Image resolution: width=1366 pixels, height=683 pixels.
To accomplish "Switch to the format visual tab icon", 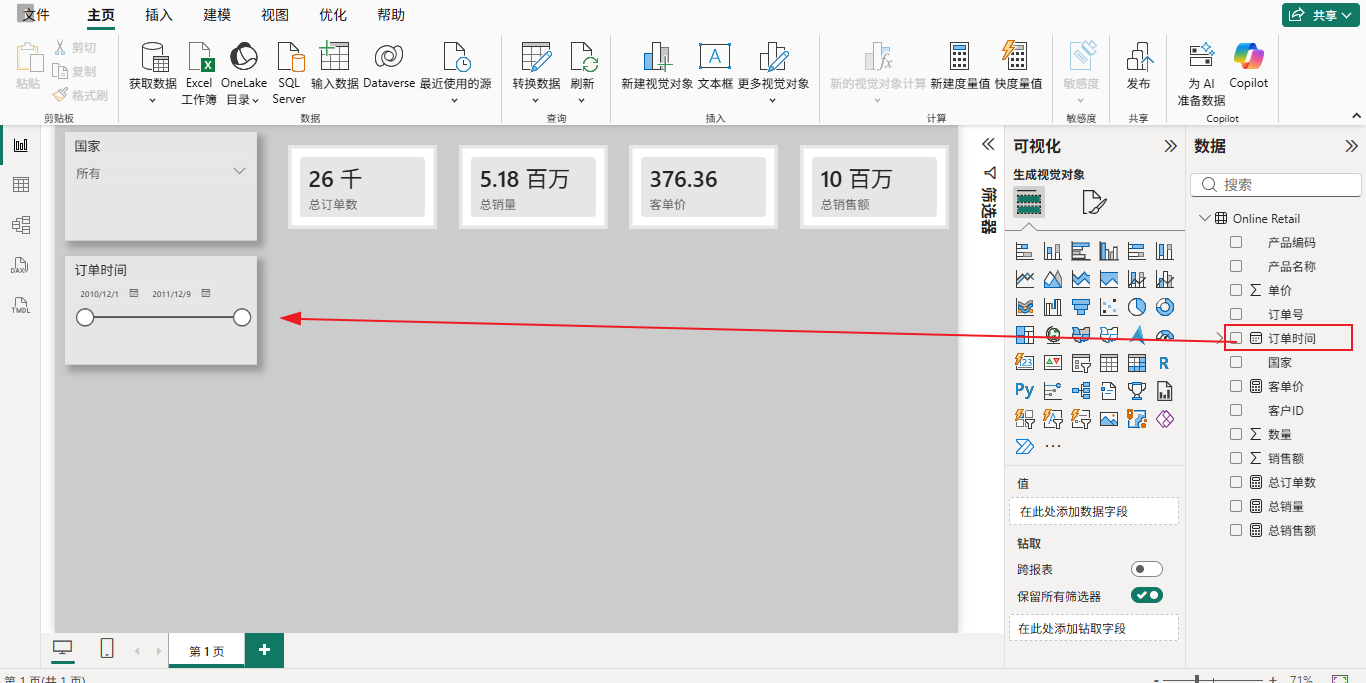I will tap(1095, 203).
